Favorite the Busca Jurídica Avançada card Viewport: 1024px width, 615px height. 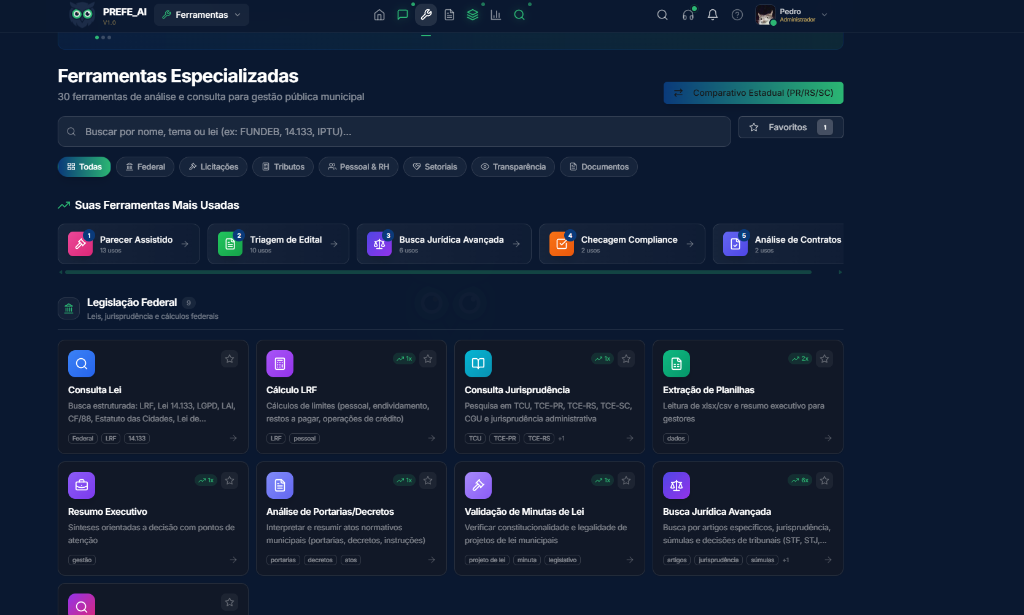point(824,481)
